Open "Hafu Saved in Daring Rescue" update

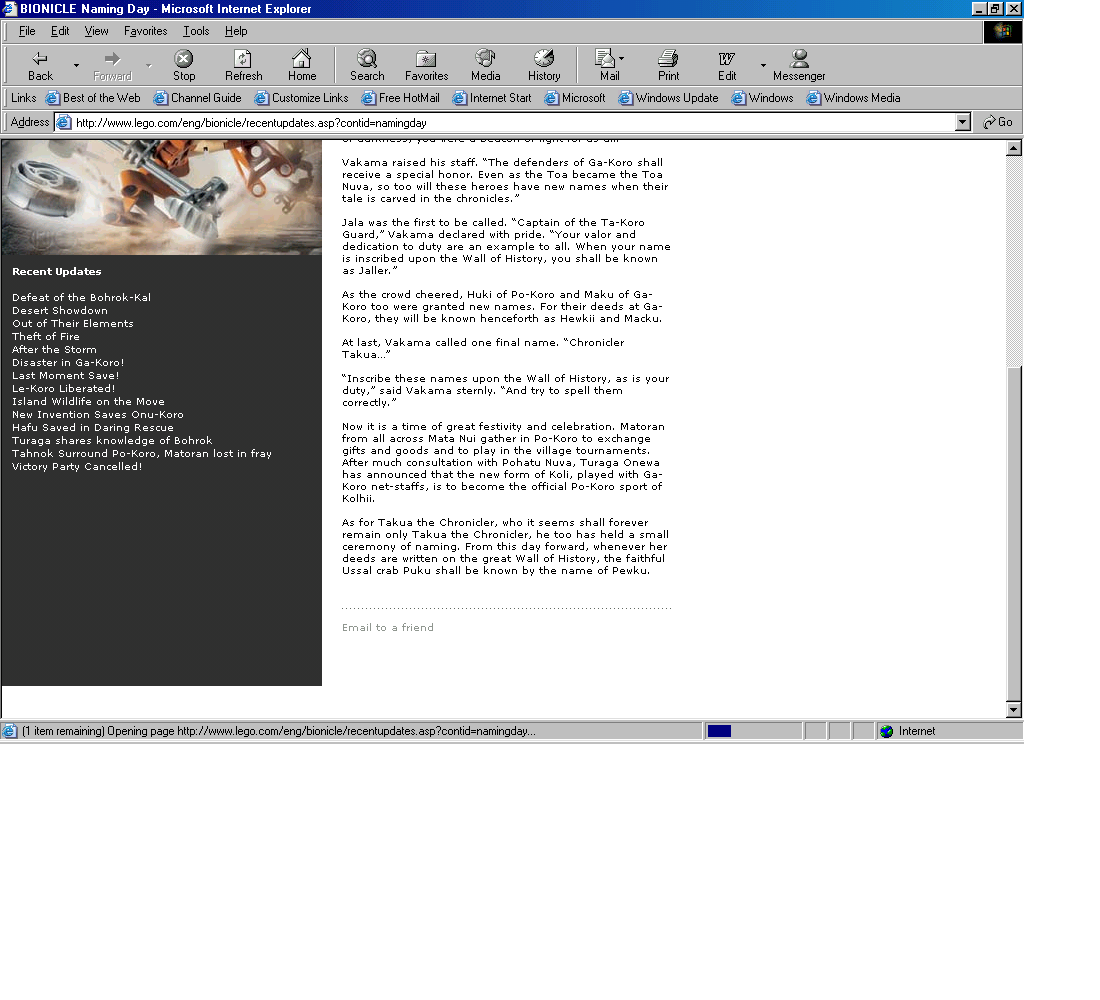(x=93, y=427)
